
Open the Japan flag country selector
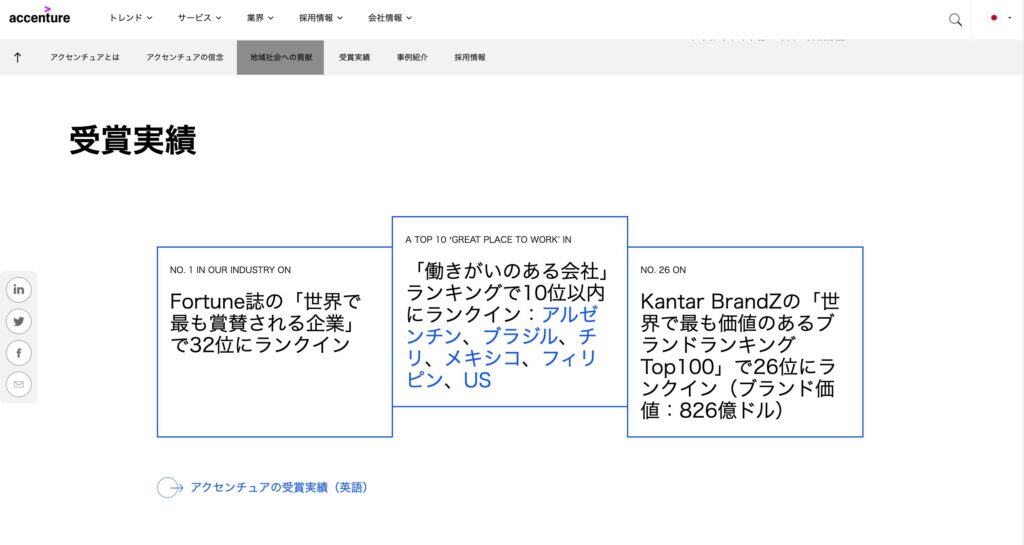[997, 18]
